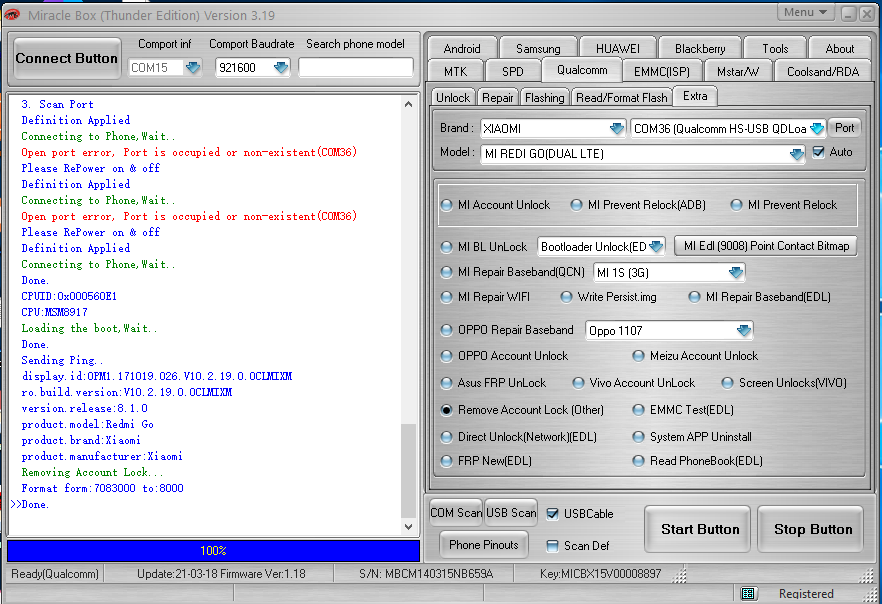Image resolution: width=882 pixels, height=604 pixels.
Task: Switch to the Unlock sub-tab
Action: [x=453, y=98]
